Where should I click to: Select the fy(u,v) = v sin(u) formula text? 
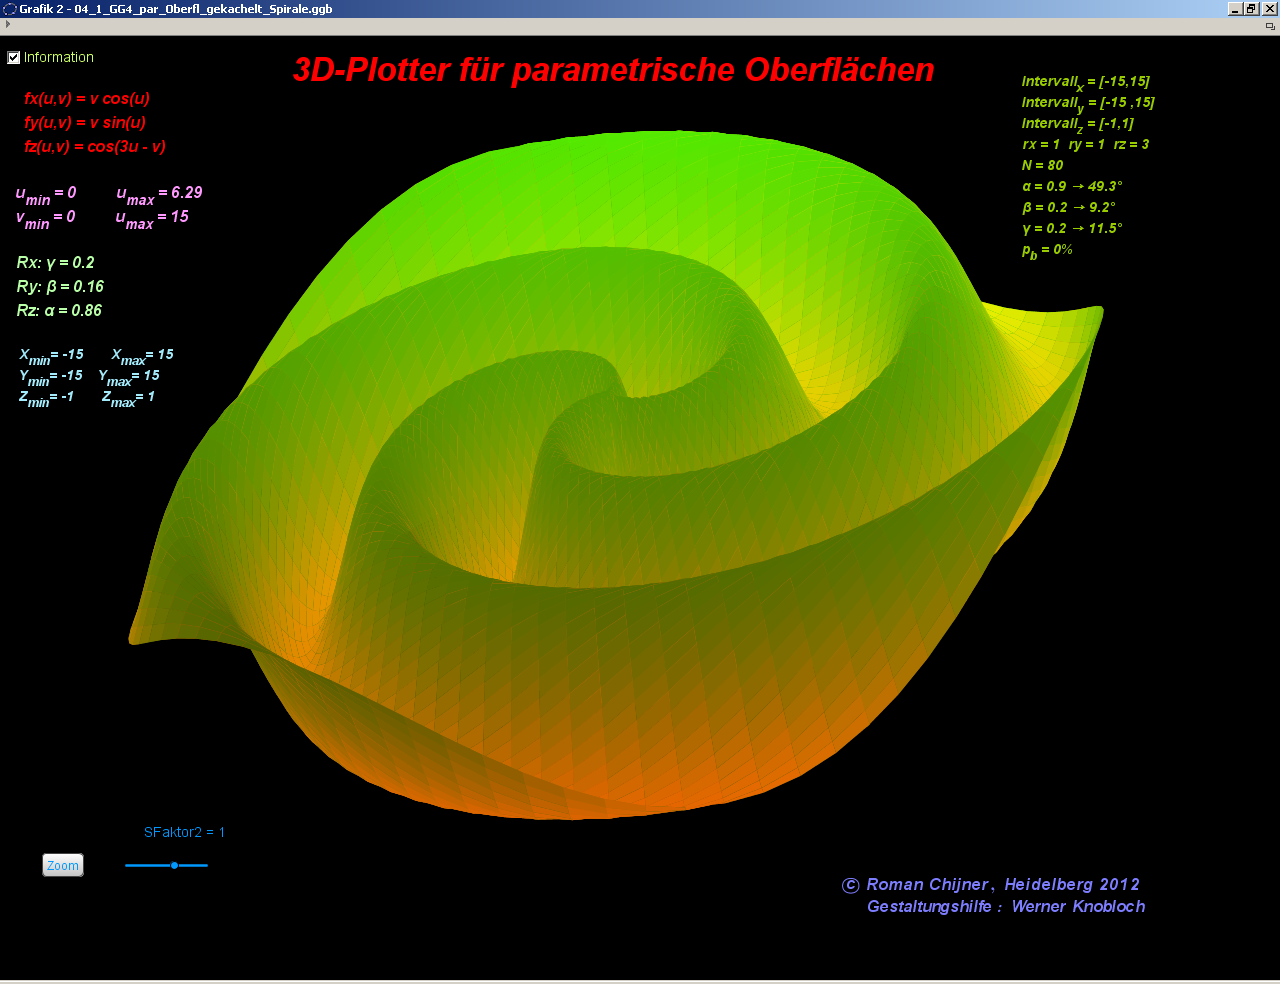click(x=85, y=123)
